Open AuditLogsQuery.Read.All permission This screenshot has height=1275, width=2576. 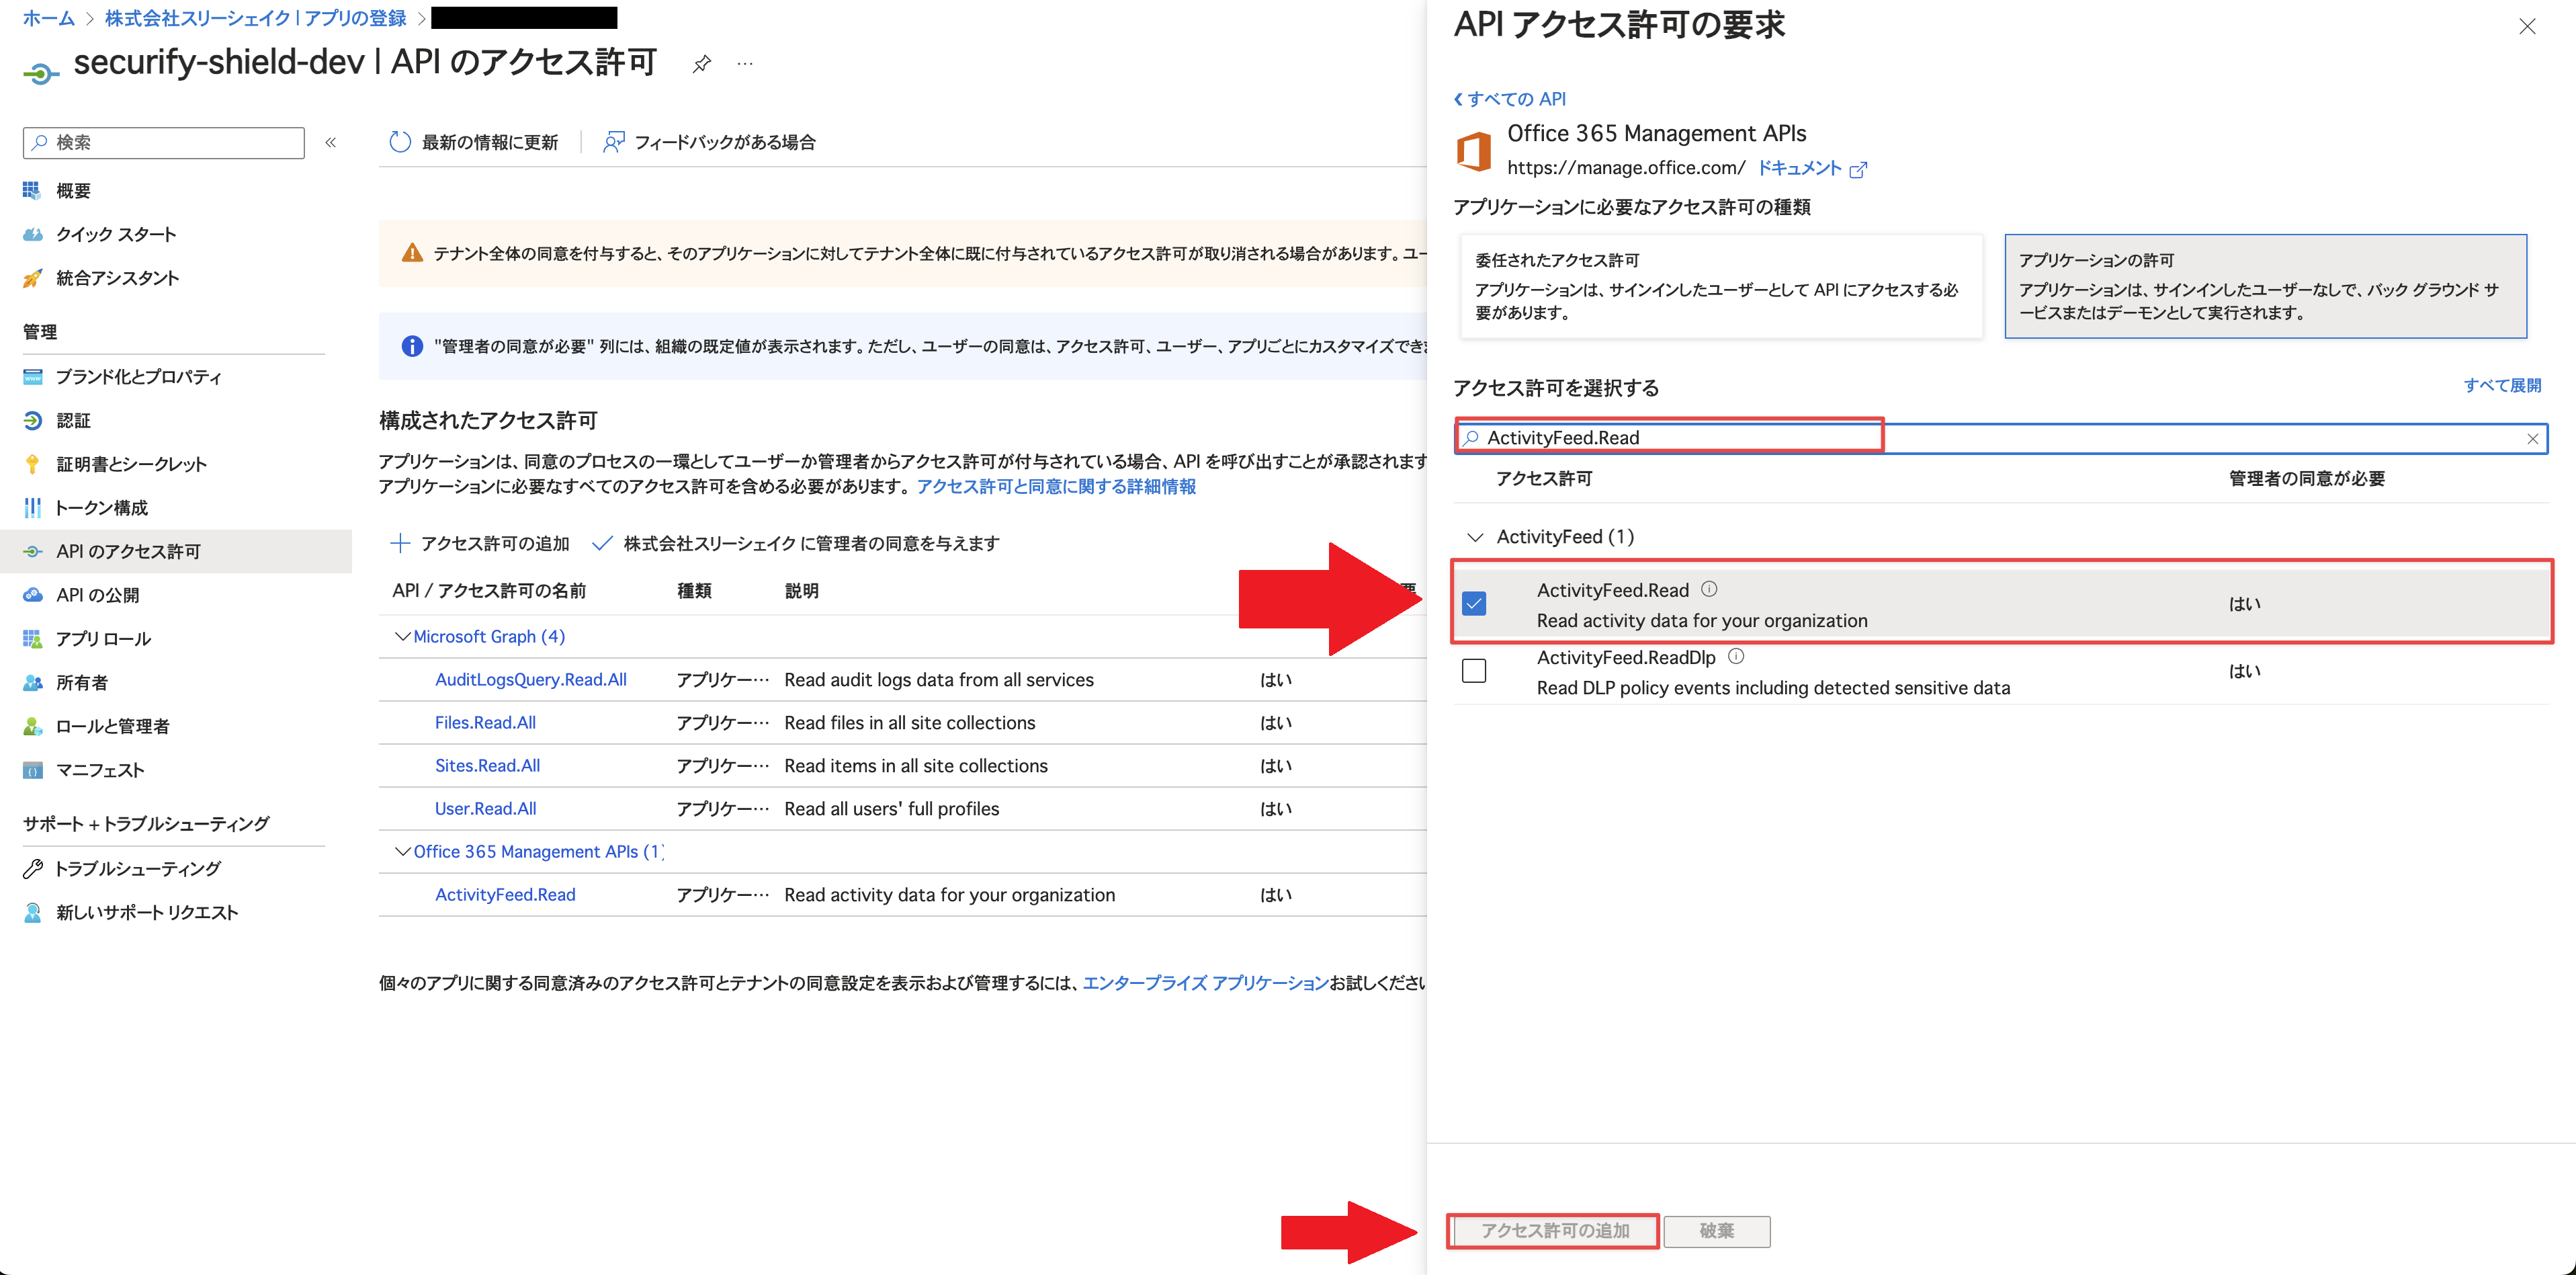531,680
